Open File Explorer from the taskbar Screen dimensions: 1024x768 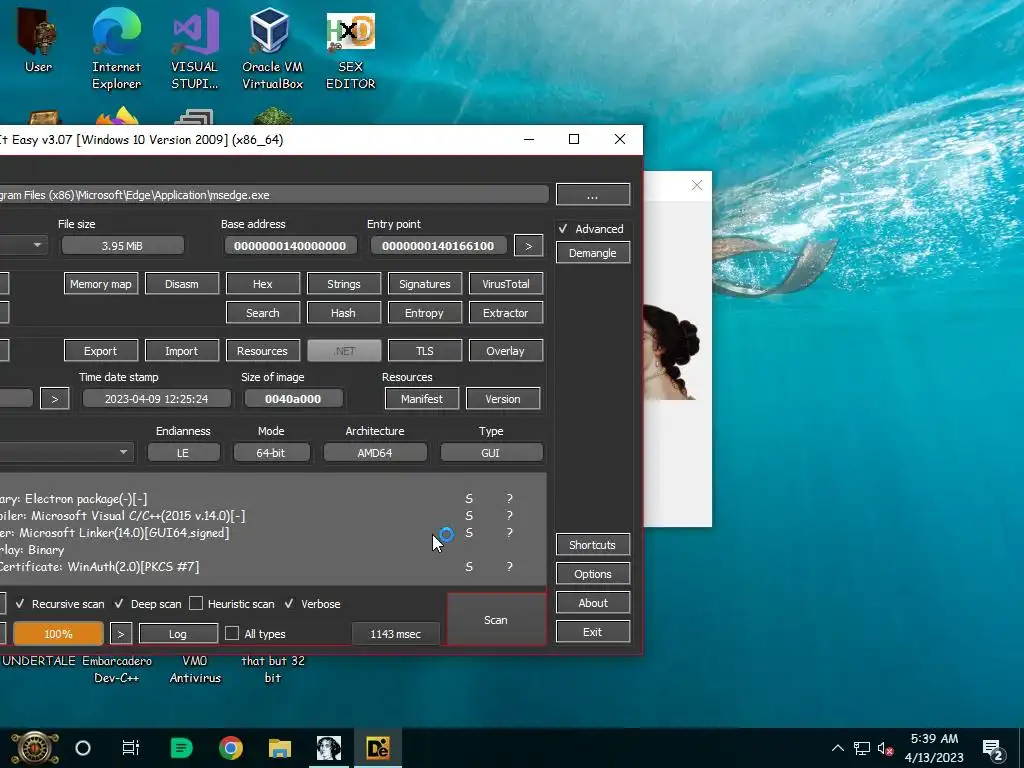(x=280, y=748)
